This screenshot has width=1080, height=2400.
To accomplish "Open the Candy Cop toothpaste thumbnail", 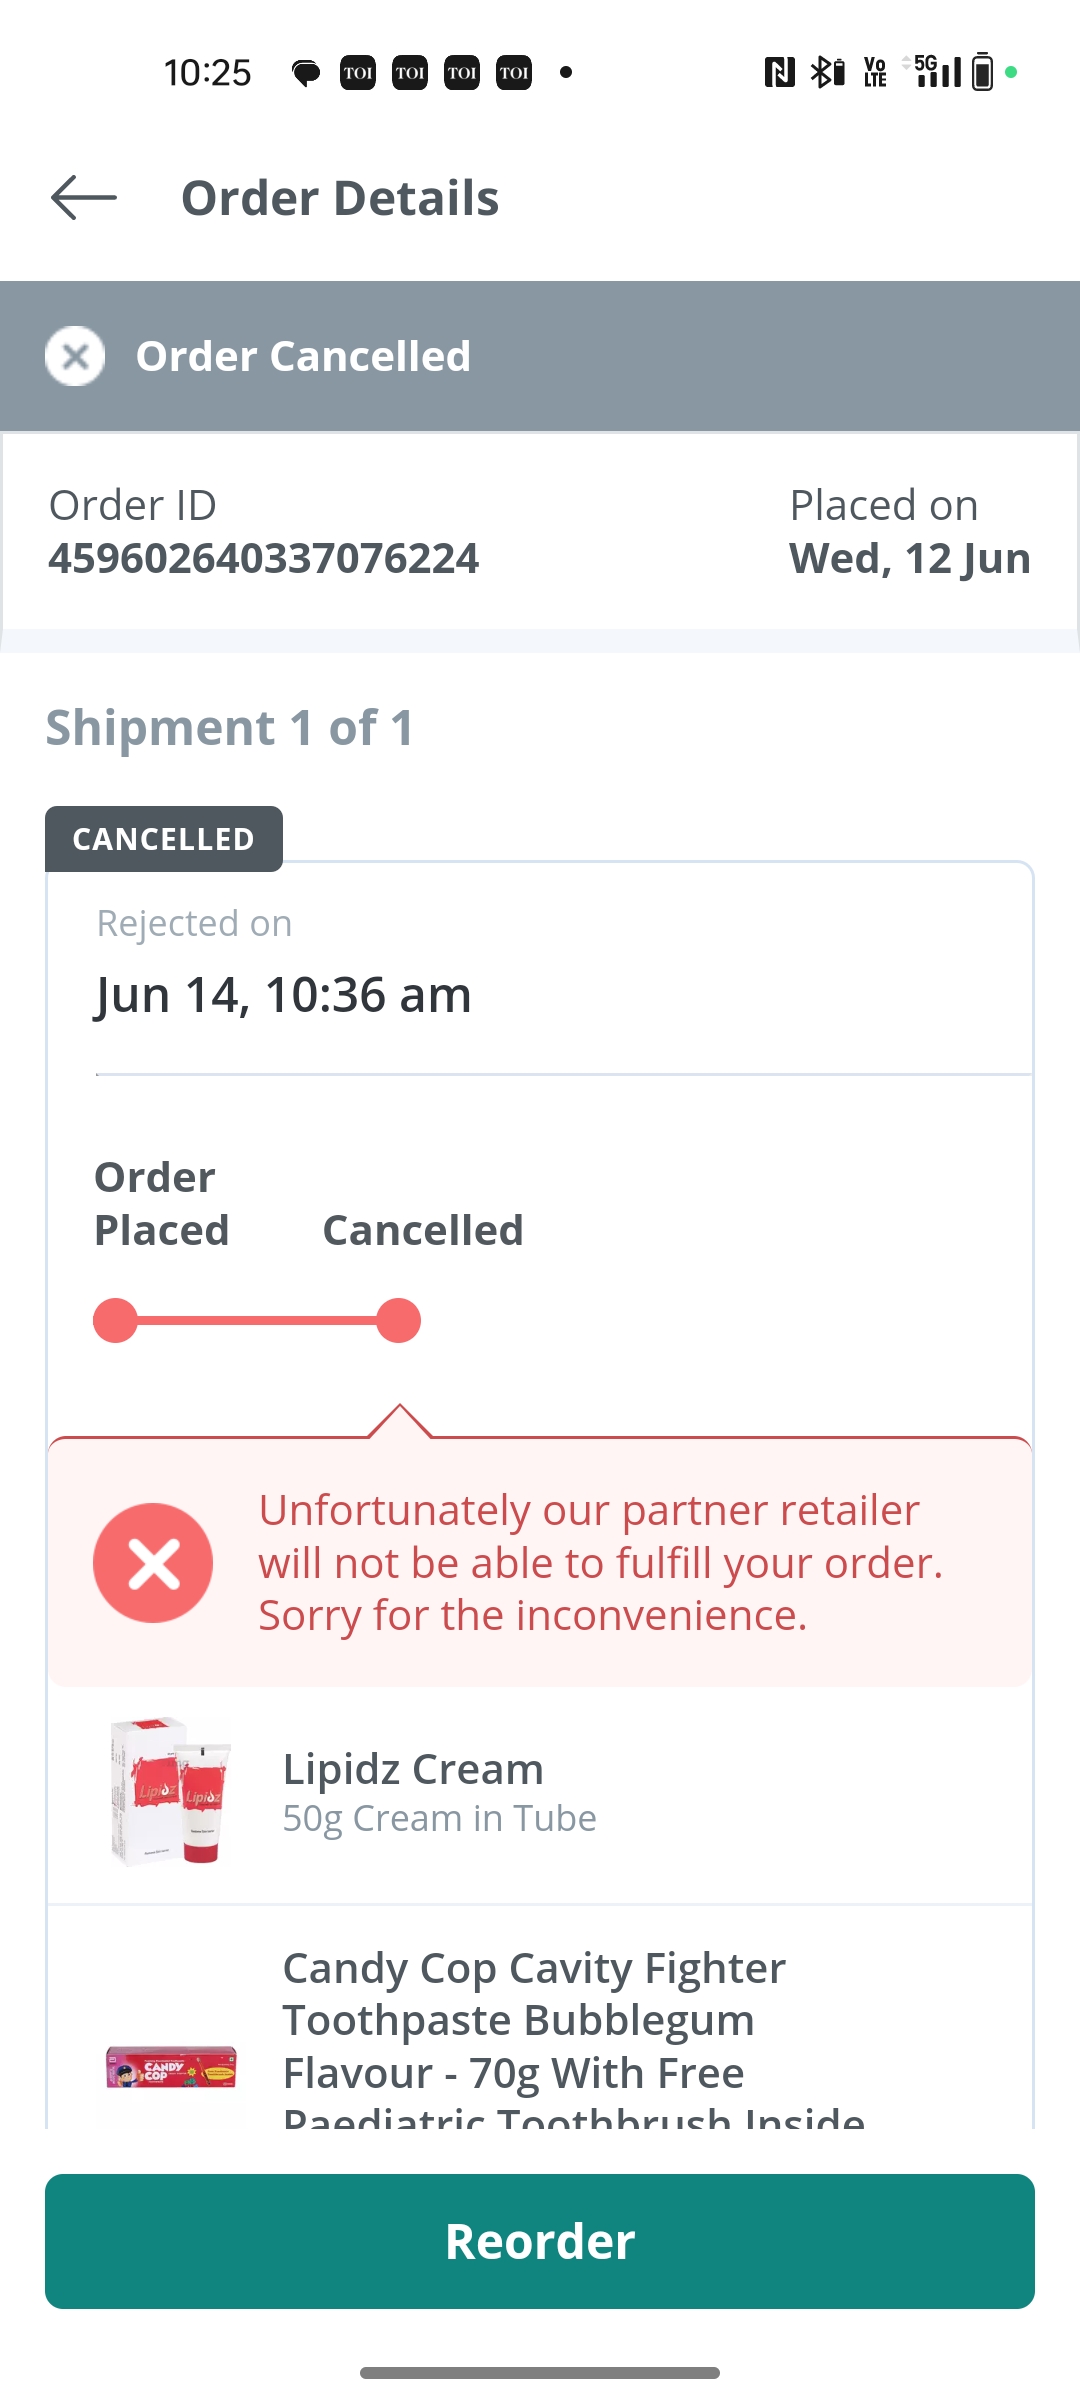I will pos(171,2067).
